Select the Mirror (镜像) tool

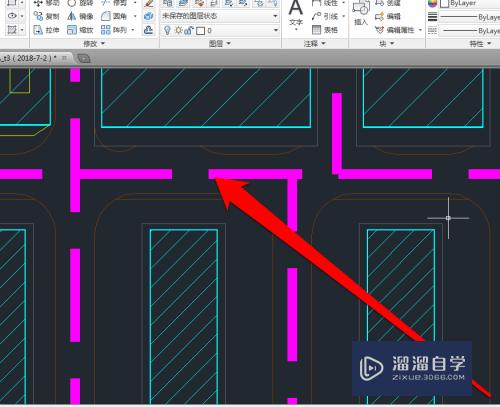[80, 16]
